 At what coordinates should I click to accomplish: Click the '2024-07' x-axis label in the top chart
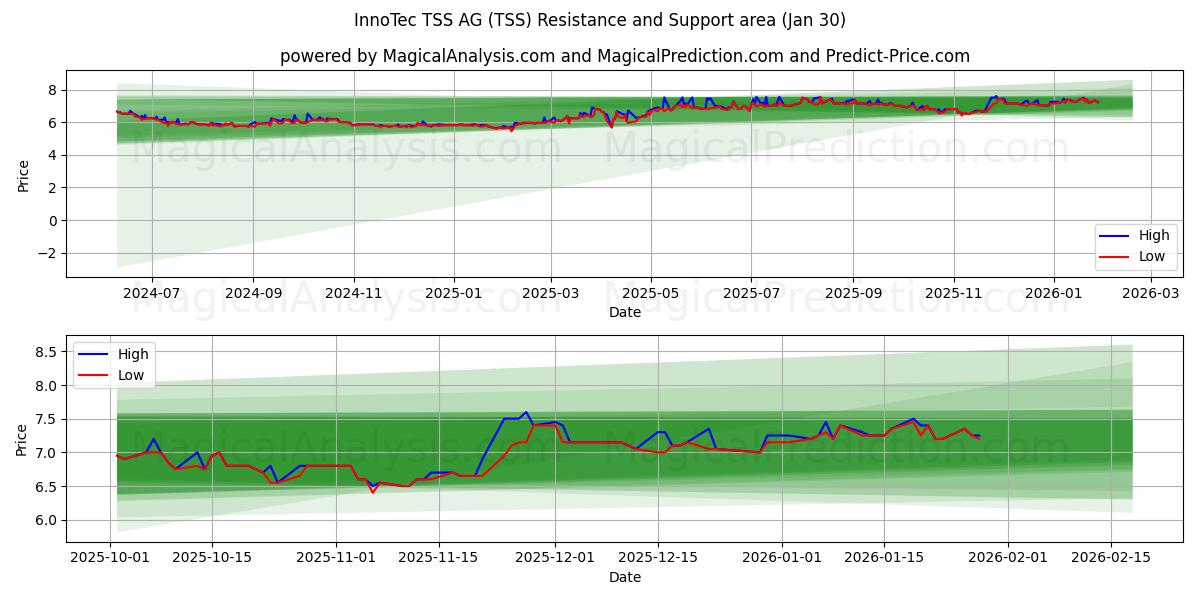(x=152, y=294)
